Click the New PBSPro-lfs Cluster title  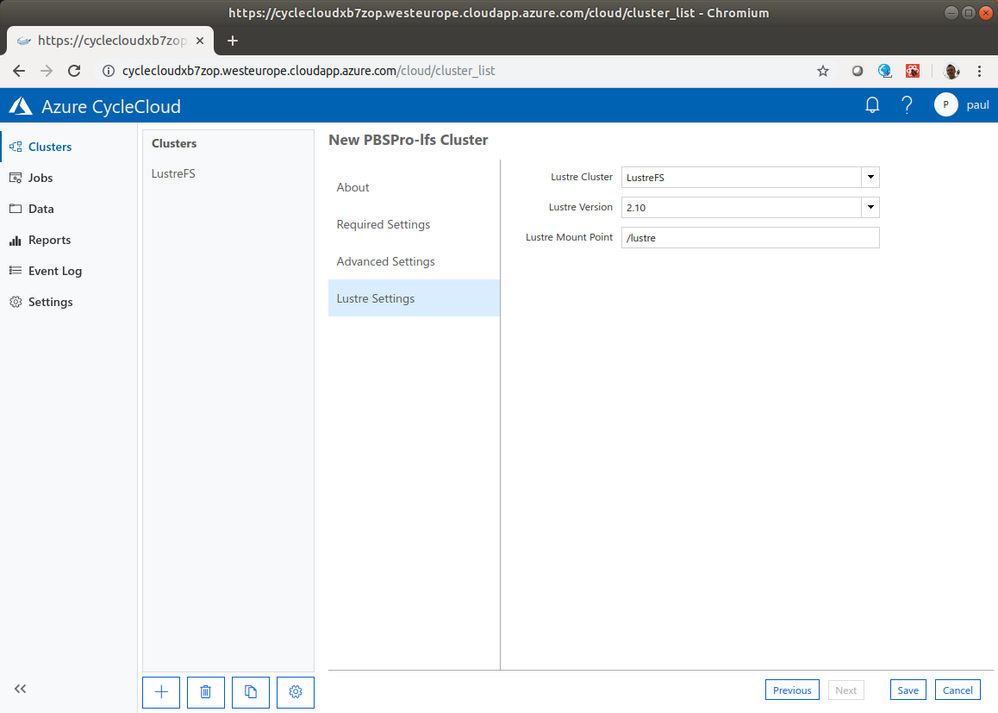(x=408, y=140)
